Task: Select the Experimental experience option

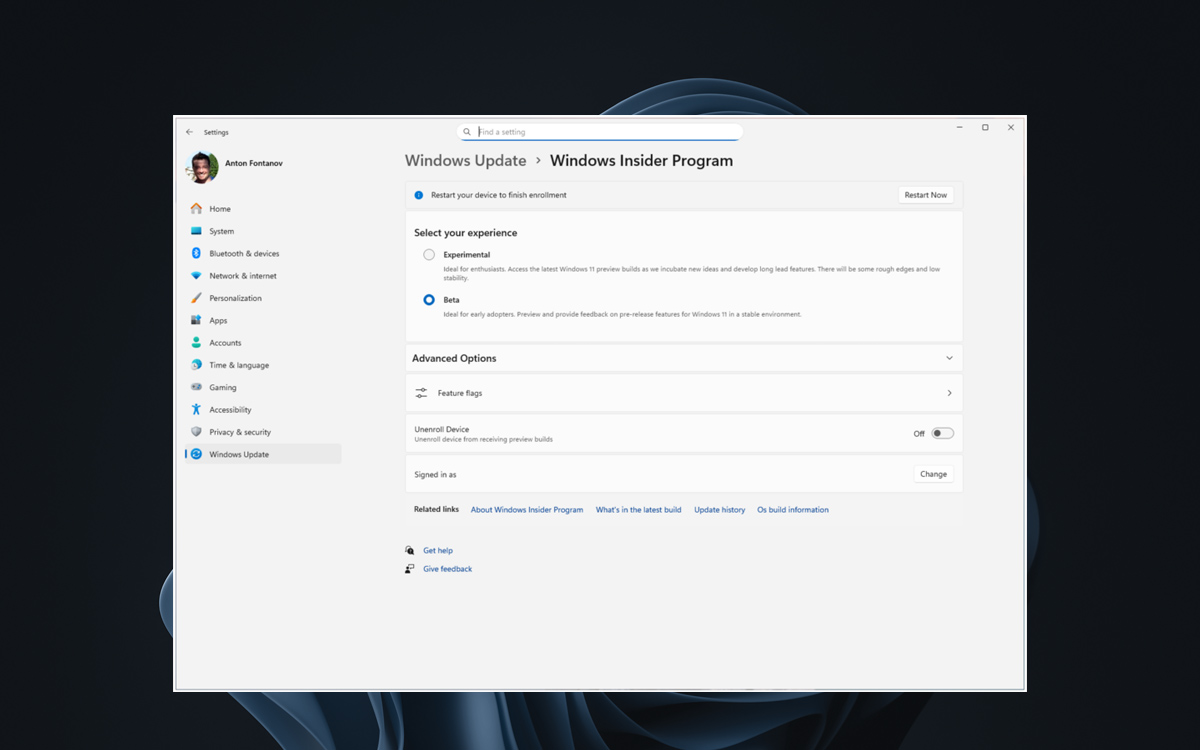Action: [x=428, y=255]
